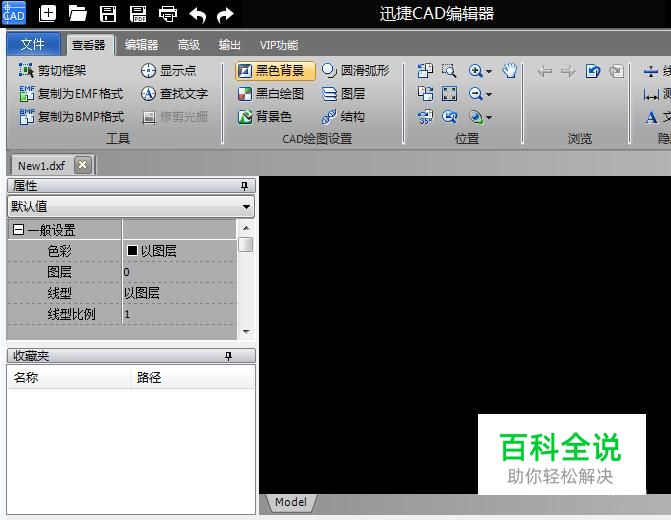Click the greyed icon last in 浏览

click(x=617, y=71)
